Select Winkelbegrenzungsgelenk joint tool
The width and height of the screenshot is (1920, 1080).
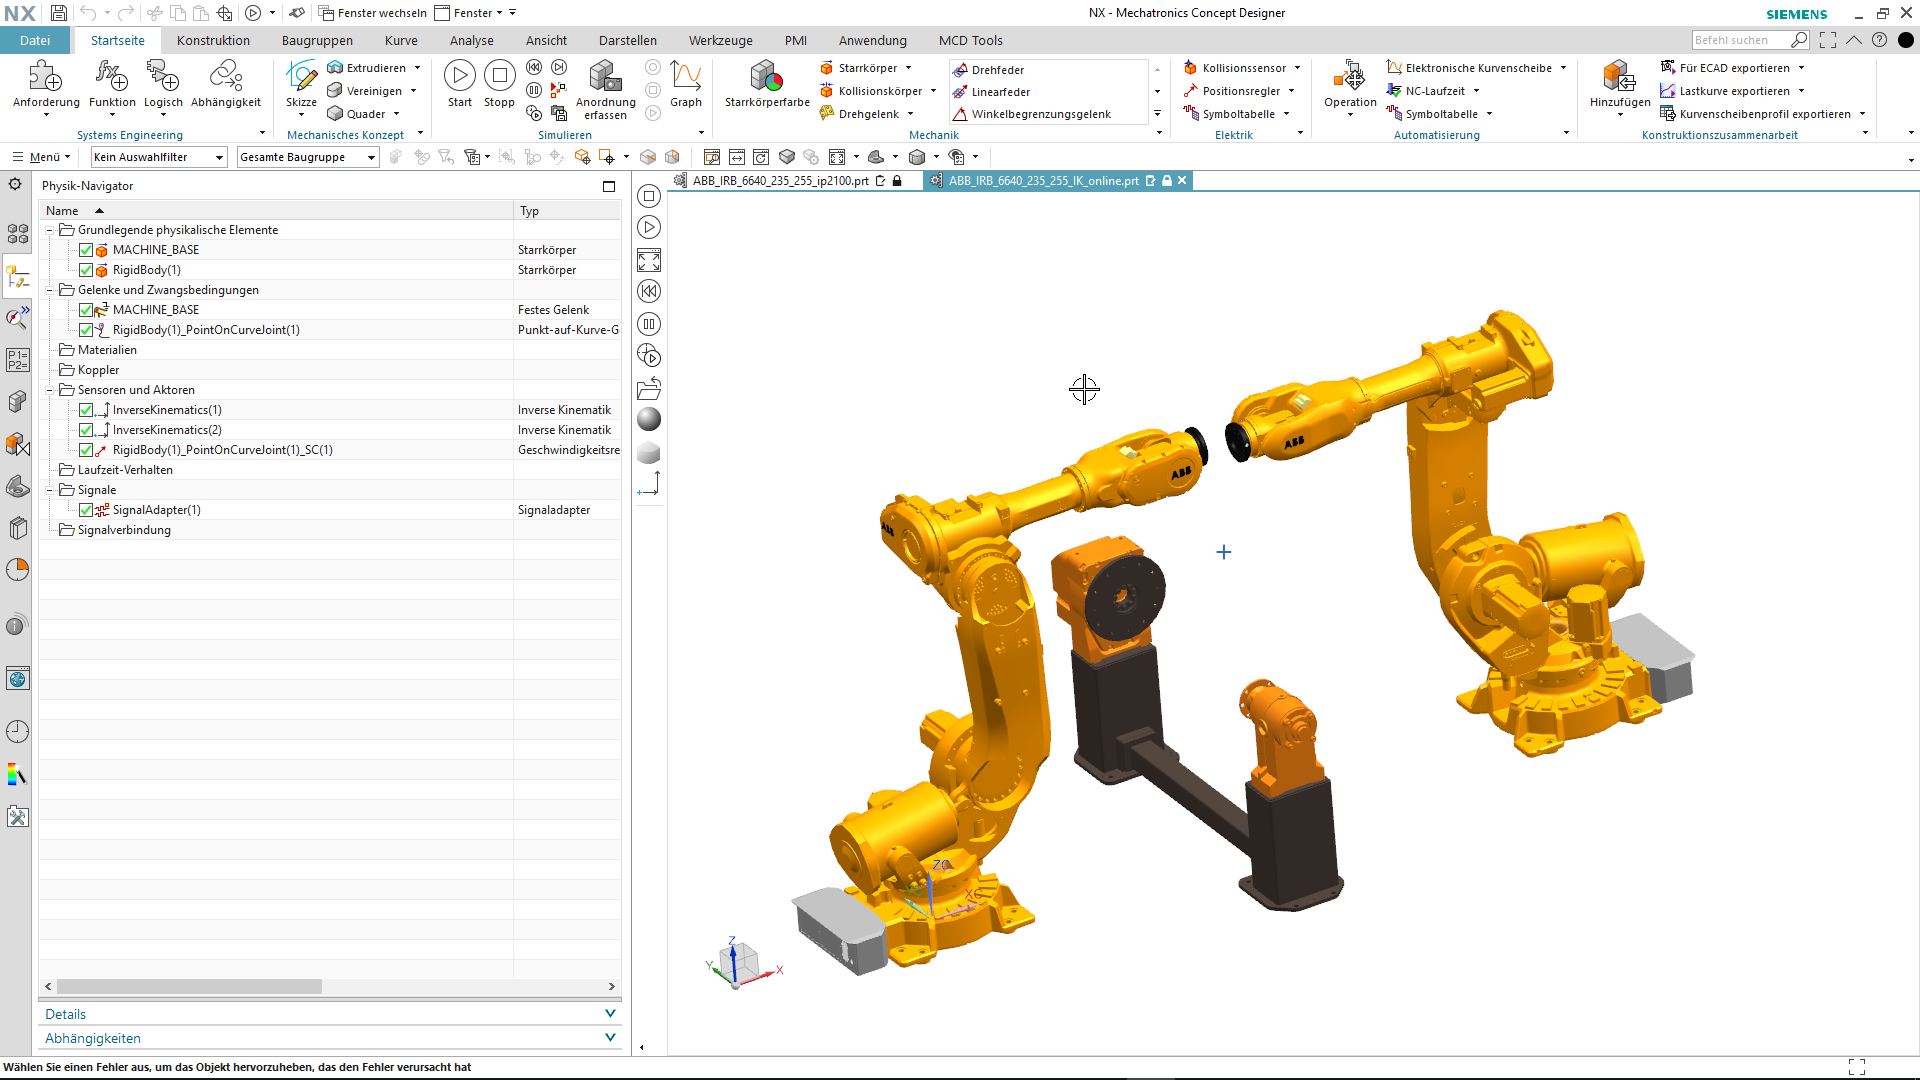1041,114
